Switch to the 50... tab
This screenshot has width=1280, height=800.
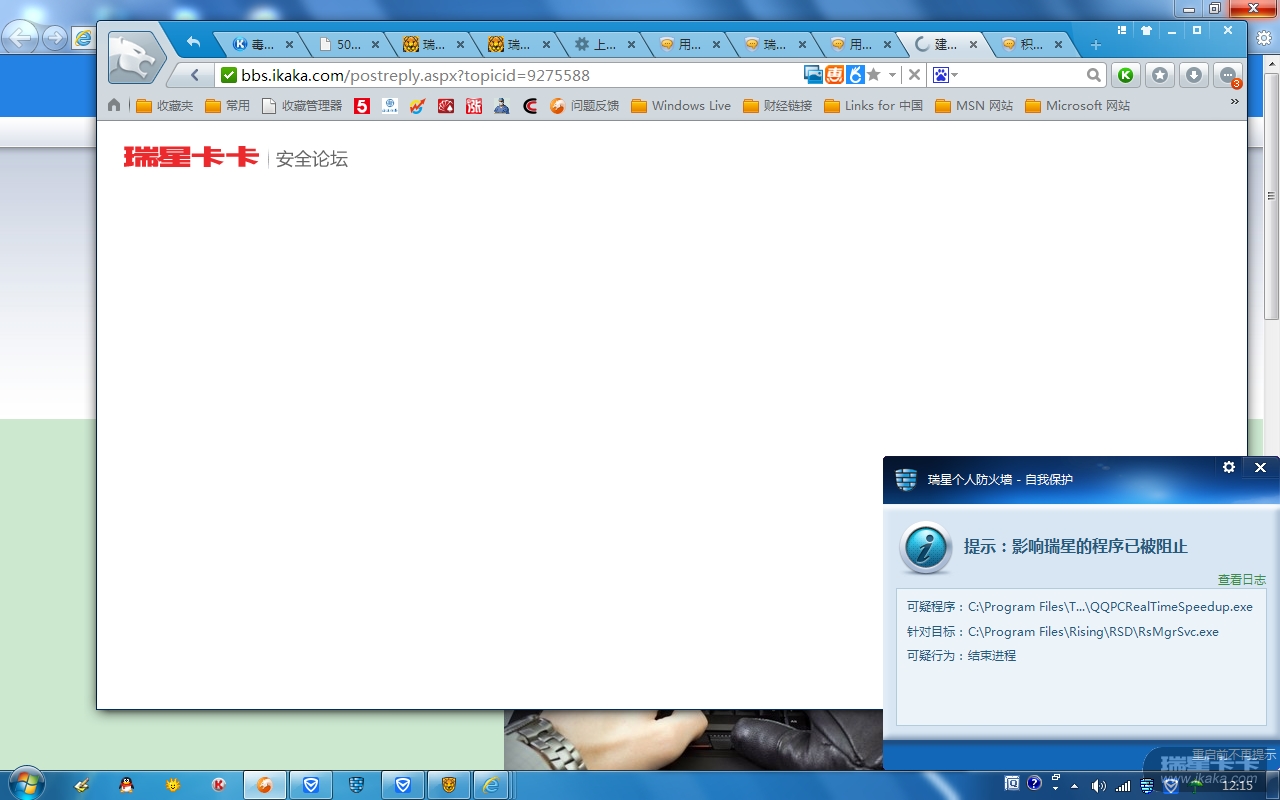pyautogui.click(x=349, y=44)
